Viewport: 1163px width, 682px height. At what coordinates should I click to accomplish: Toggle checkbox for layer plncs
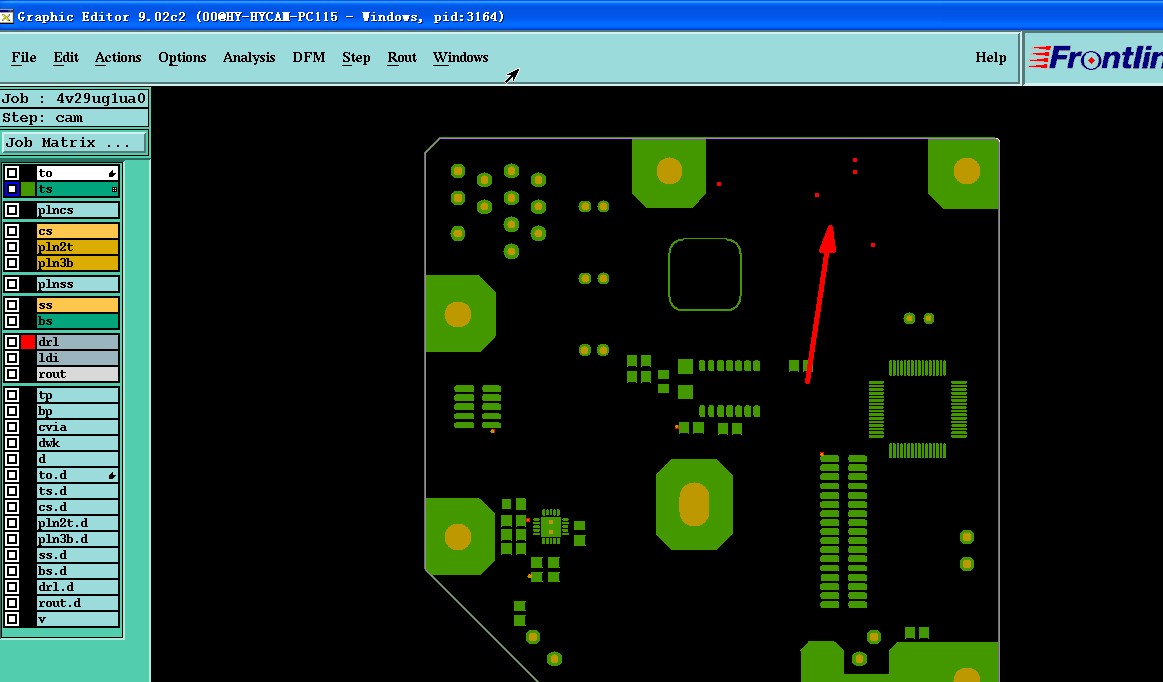[12, 210]
